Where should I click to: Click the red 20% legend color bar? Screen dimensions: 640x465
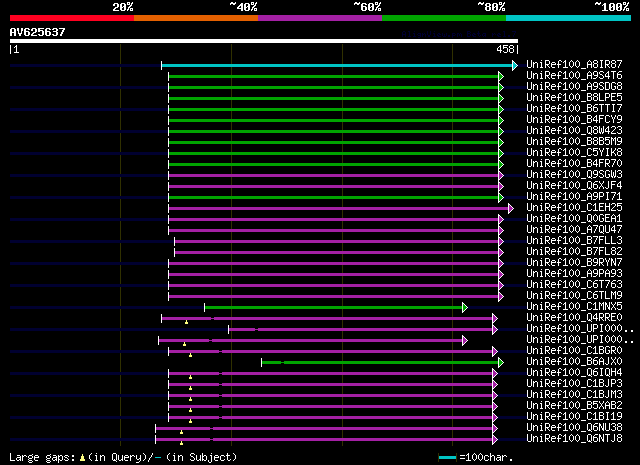tap(72, 18)
